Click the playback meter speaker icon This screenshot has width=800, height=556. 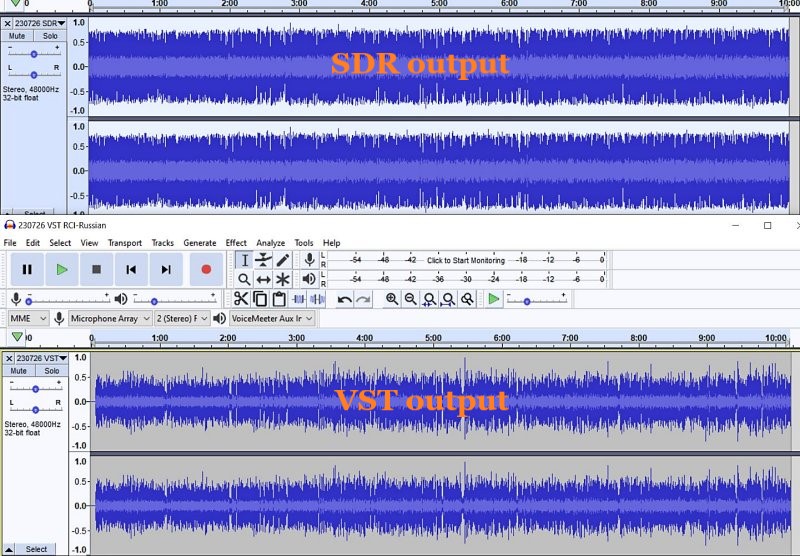tap(309, 279)
